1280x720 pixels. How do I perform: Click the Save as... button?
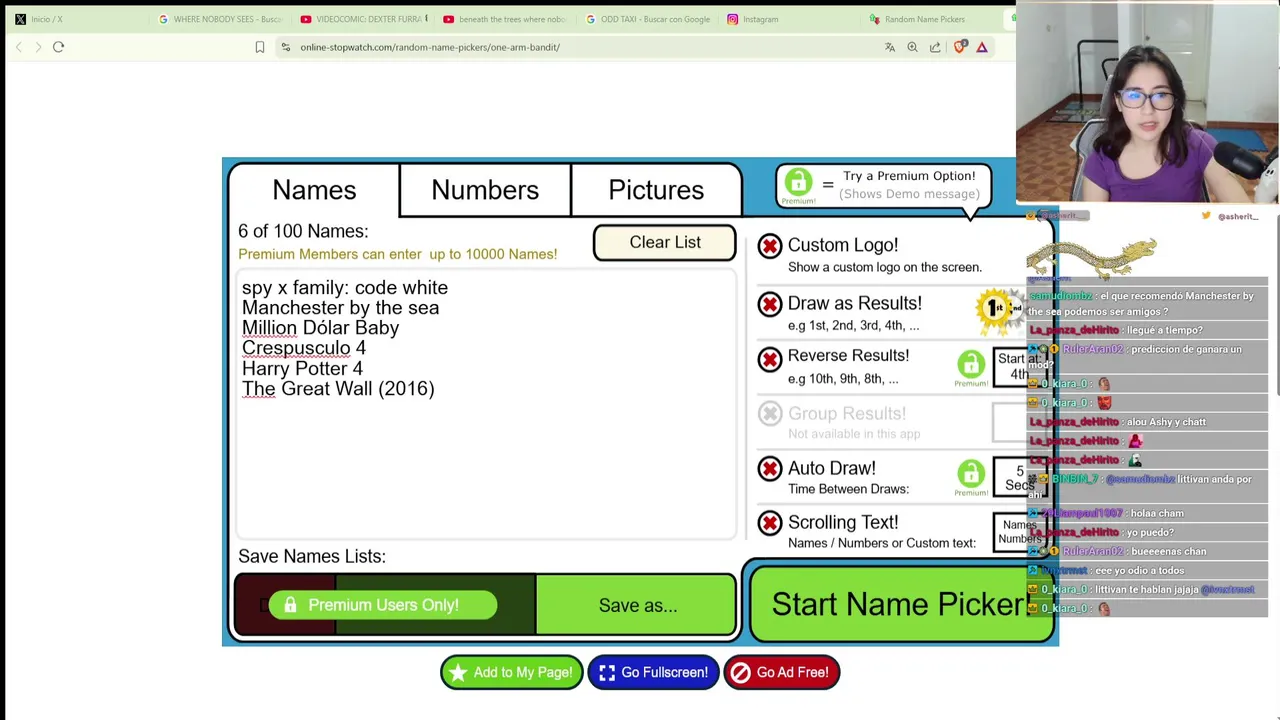(x=637, y=605)
